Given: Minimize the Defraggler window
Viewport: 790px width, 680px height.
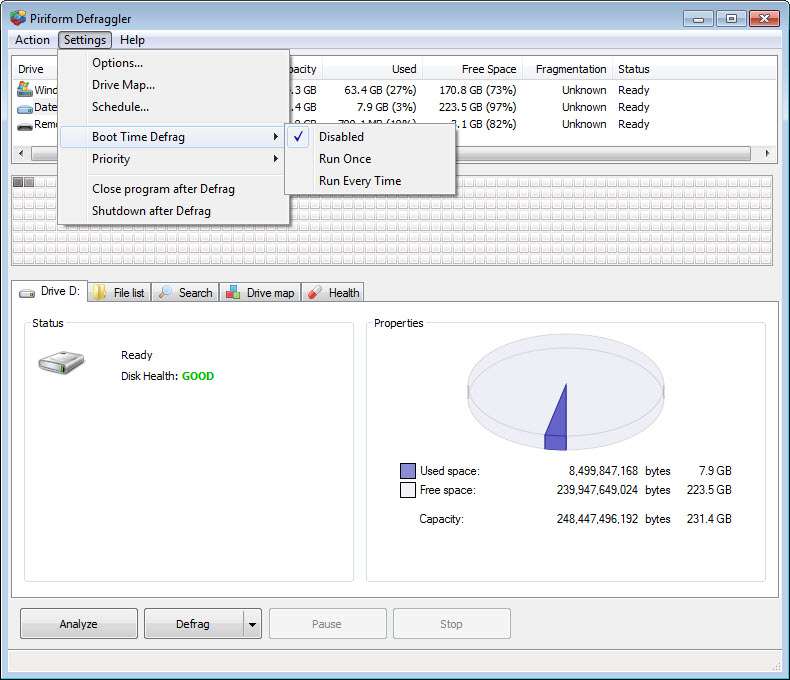Looking at the screenshot, I should click(698, 19).
